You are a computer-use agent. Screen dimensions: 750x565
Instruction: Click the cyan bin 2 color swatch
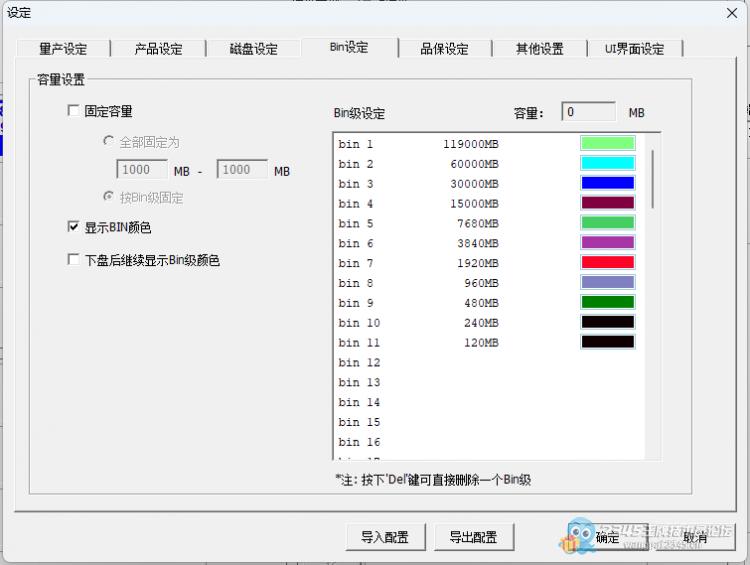607,163
